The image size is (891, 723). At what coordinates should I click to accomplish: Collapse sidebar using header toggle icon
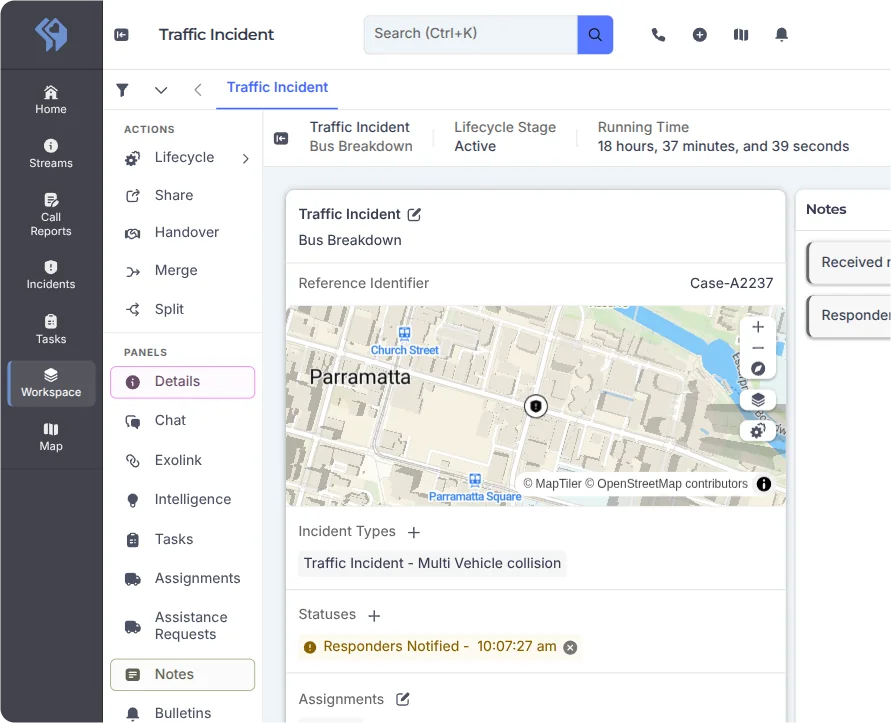122,35
